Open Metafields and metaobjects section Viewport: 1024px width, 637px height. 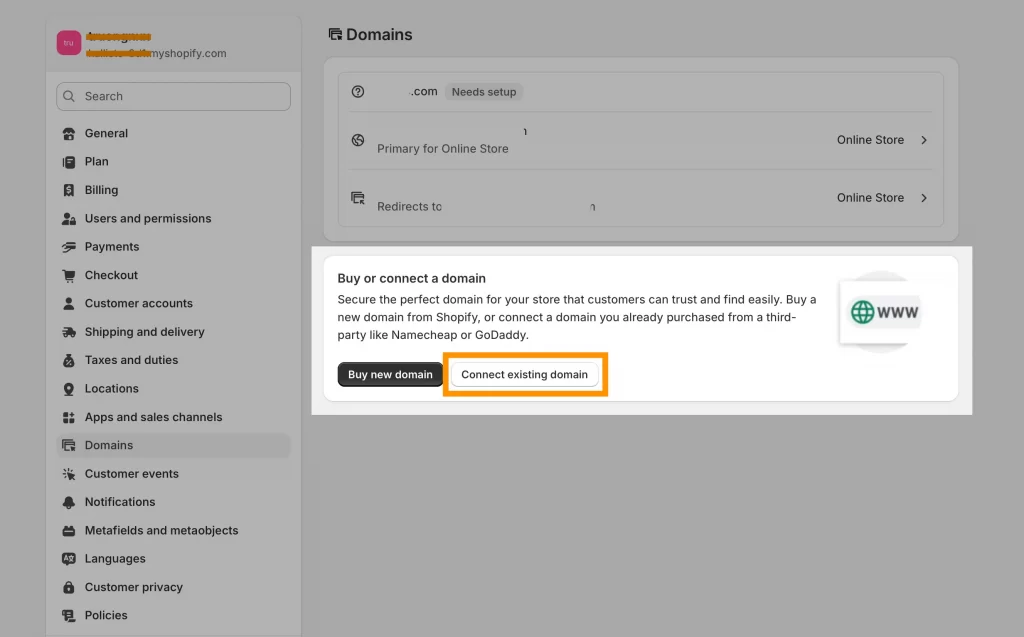(161, 530)
